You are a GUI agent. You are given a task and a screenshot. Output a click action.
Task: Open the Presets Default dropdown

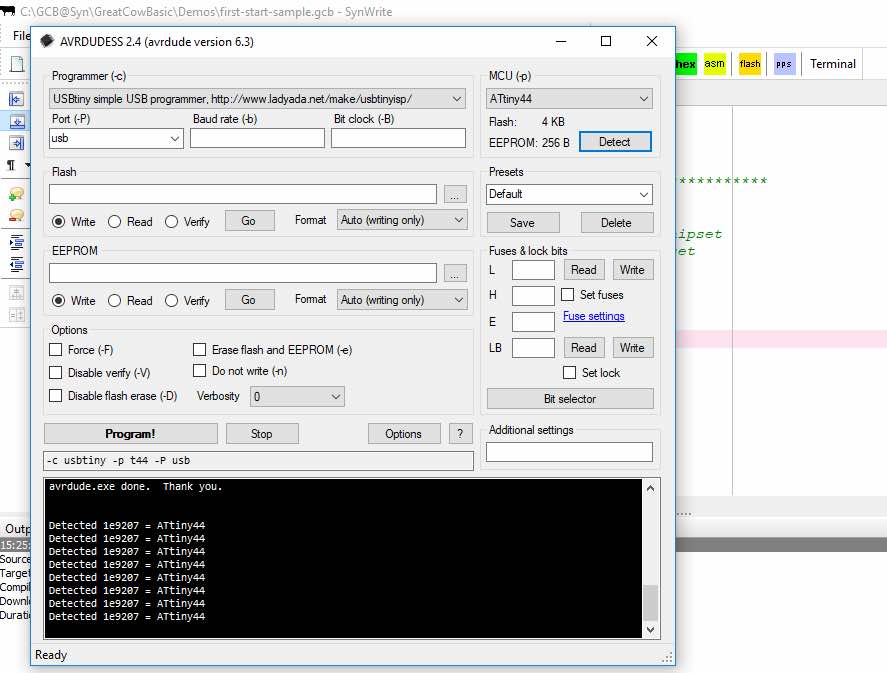(x=569, y=195)
